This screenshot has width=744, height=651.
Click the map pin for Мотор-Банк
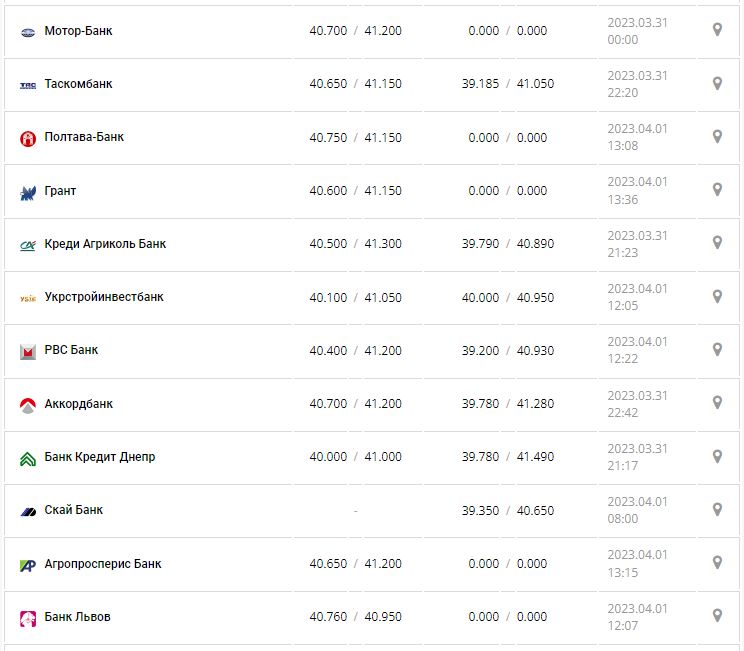point(717,30)
